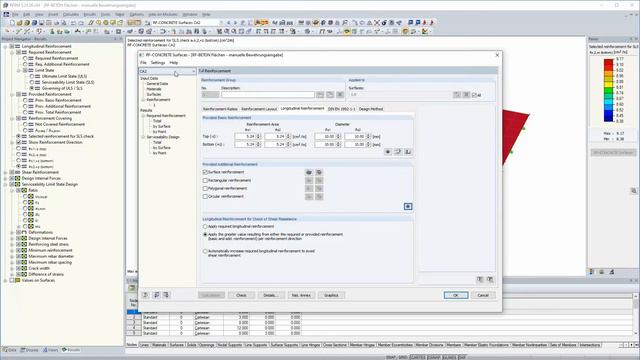640x360 pixels.
Task: Switch to the Design Method tab
Action: [x=371, y=109]
